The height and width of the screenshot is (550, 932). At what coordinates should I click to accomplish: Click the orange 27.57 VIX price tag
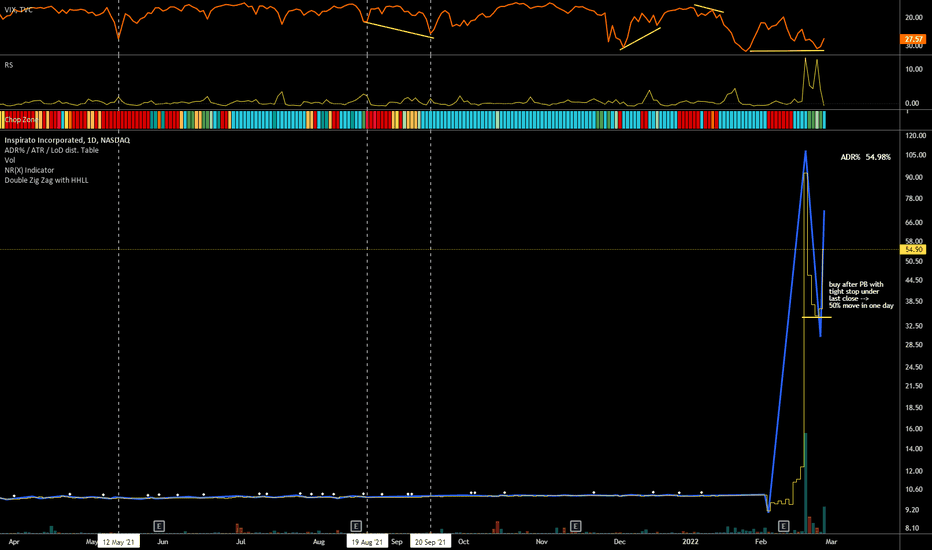tap(913, 39)
